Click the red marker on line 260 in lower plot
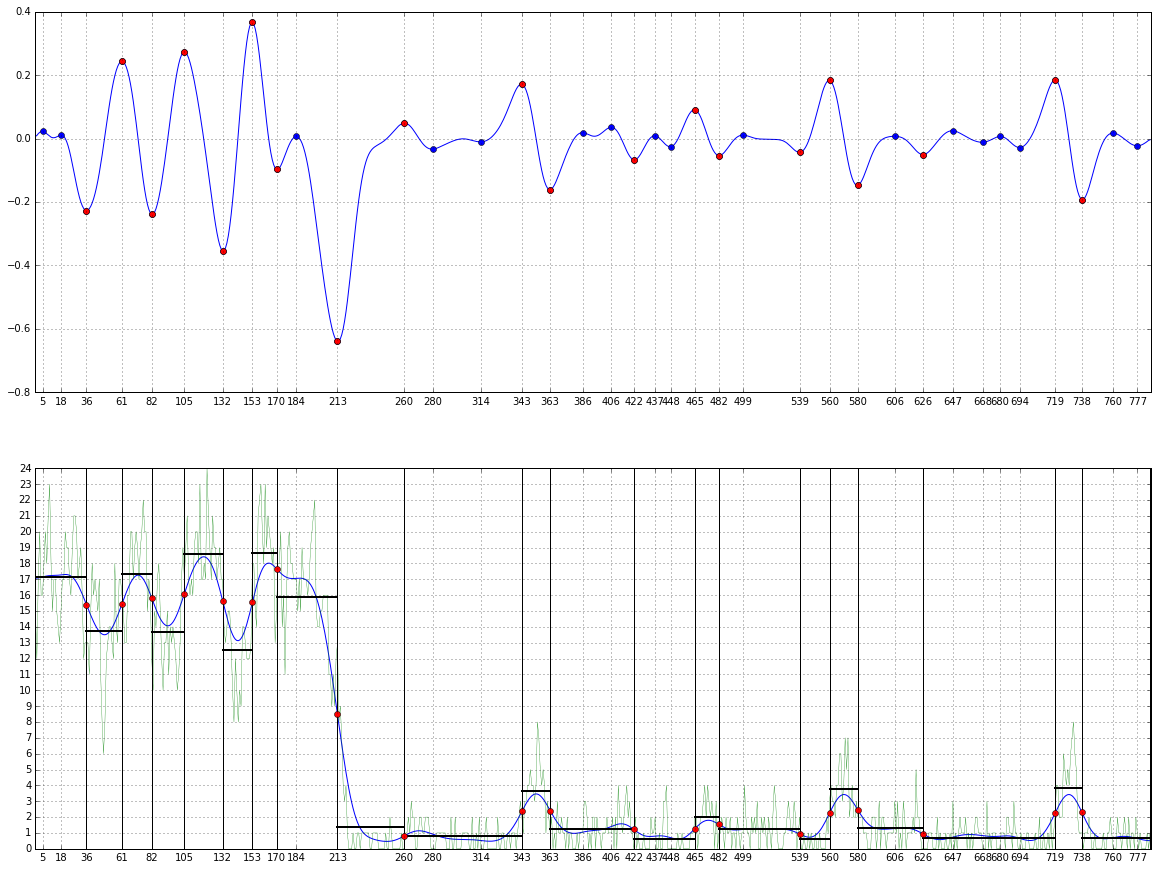The height and width of the screenshot is (870, 1158). pyautogui.click(x=405, y=836)
